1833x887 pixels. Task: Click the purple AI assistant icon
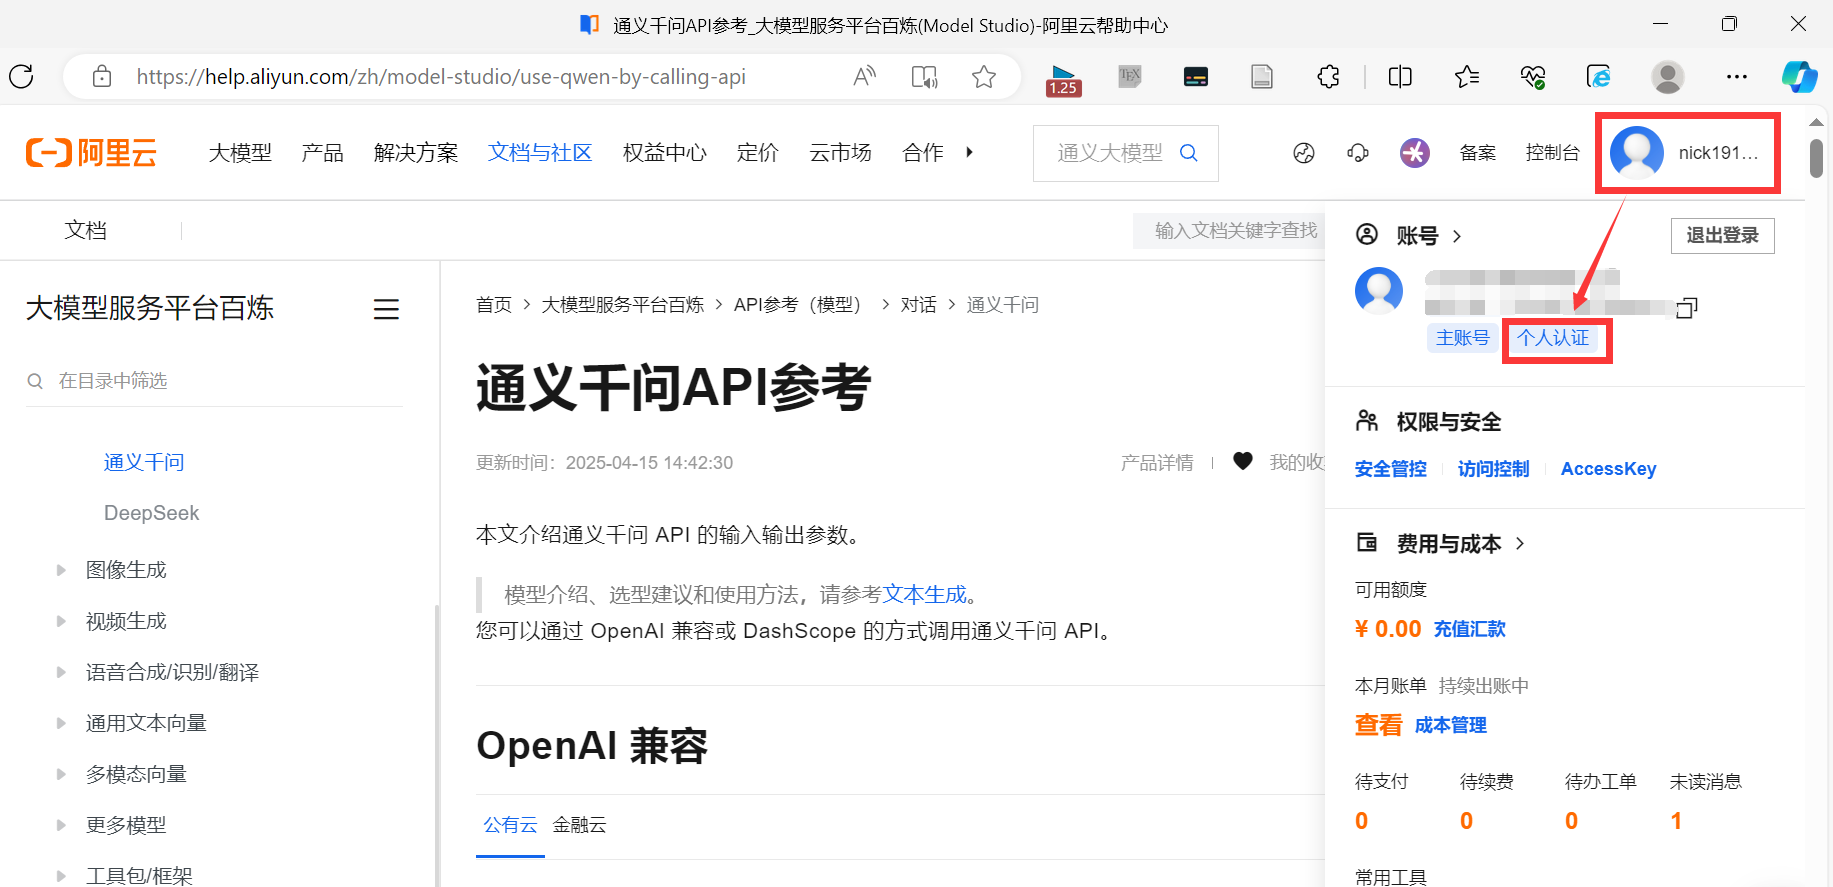click(1414, 153)
